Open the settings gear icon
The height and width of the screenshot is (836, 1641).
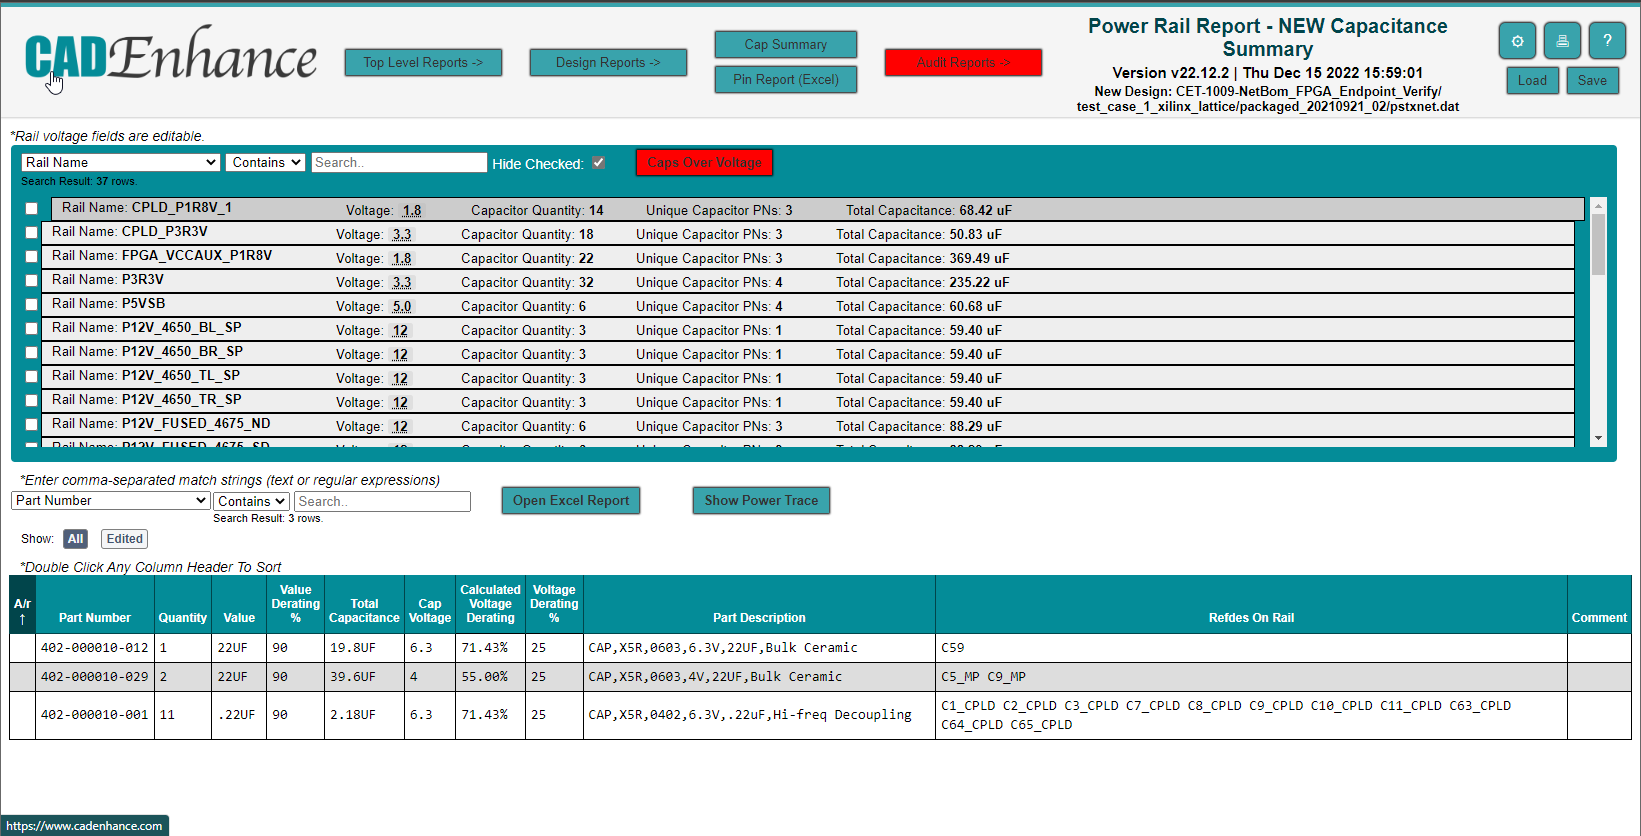(x=1517, y=41)
